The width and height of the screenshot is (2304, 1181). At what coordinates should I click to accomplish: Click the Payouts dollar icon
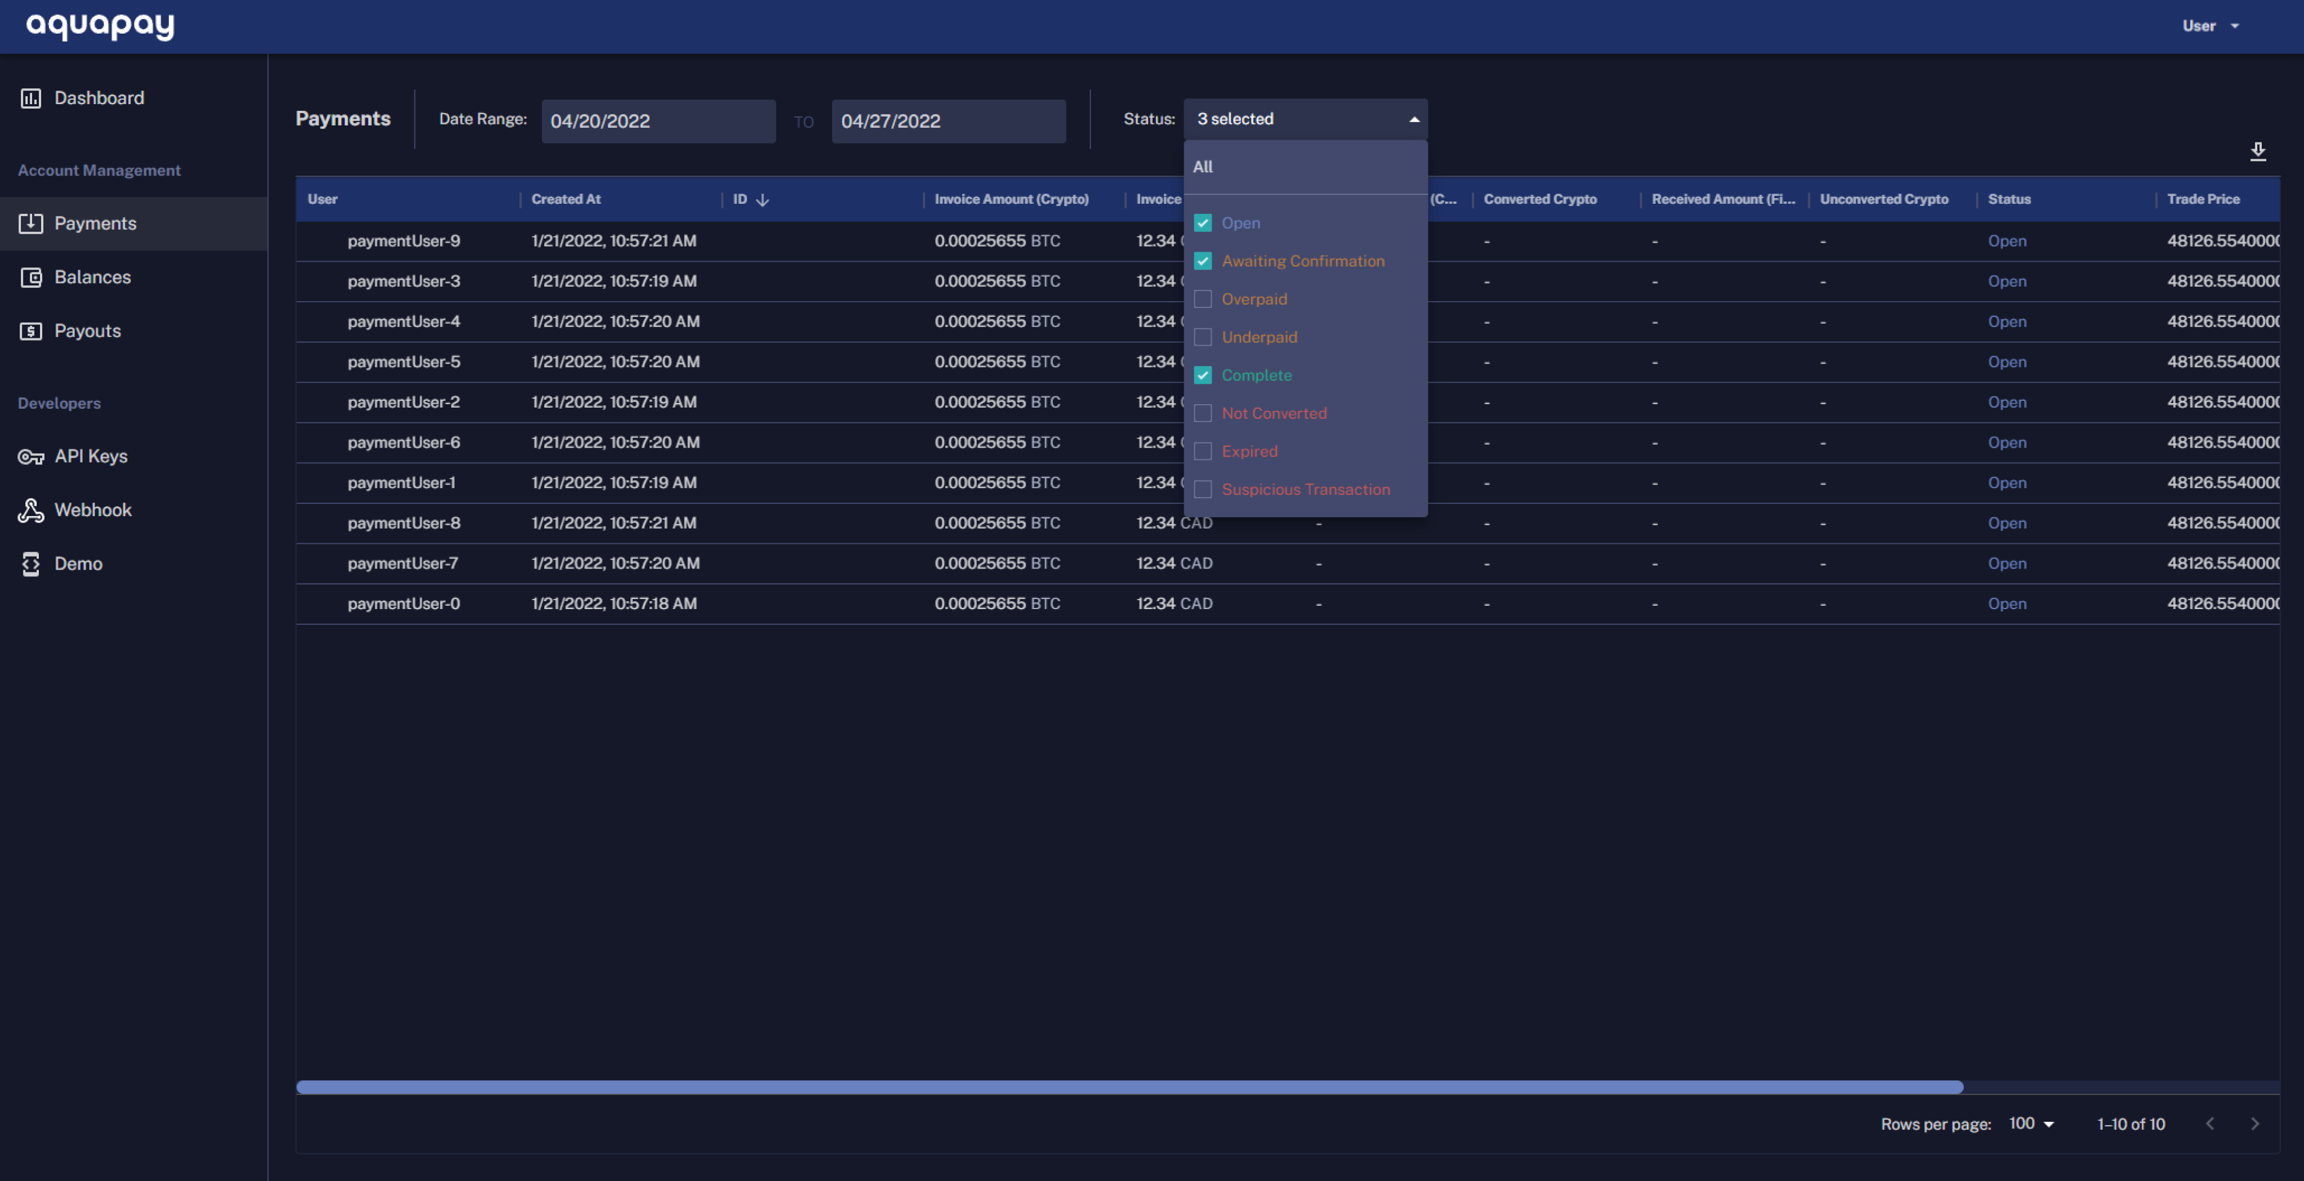coord(31,331)
